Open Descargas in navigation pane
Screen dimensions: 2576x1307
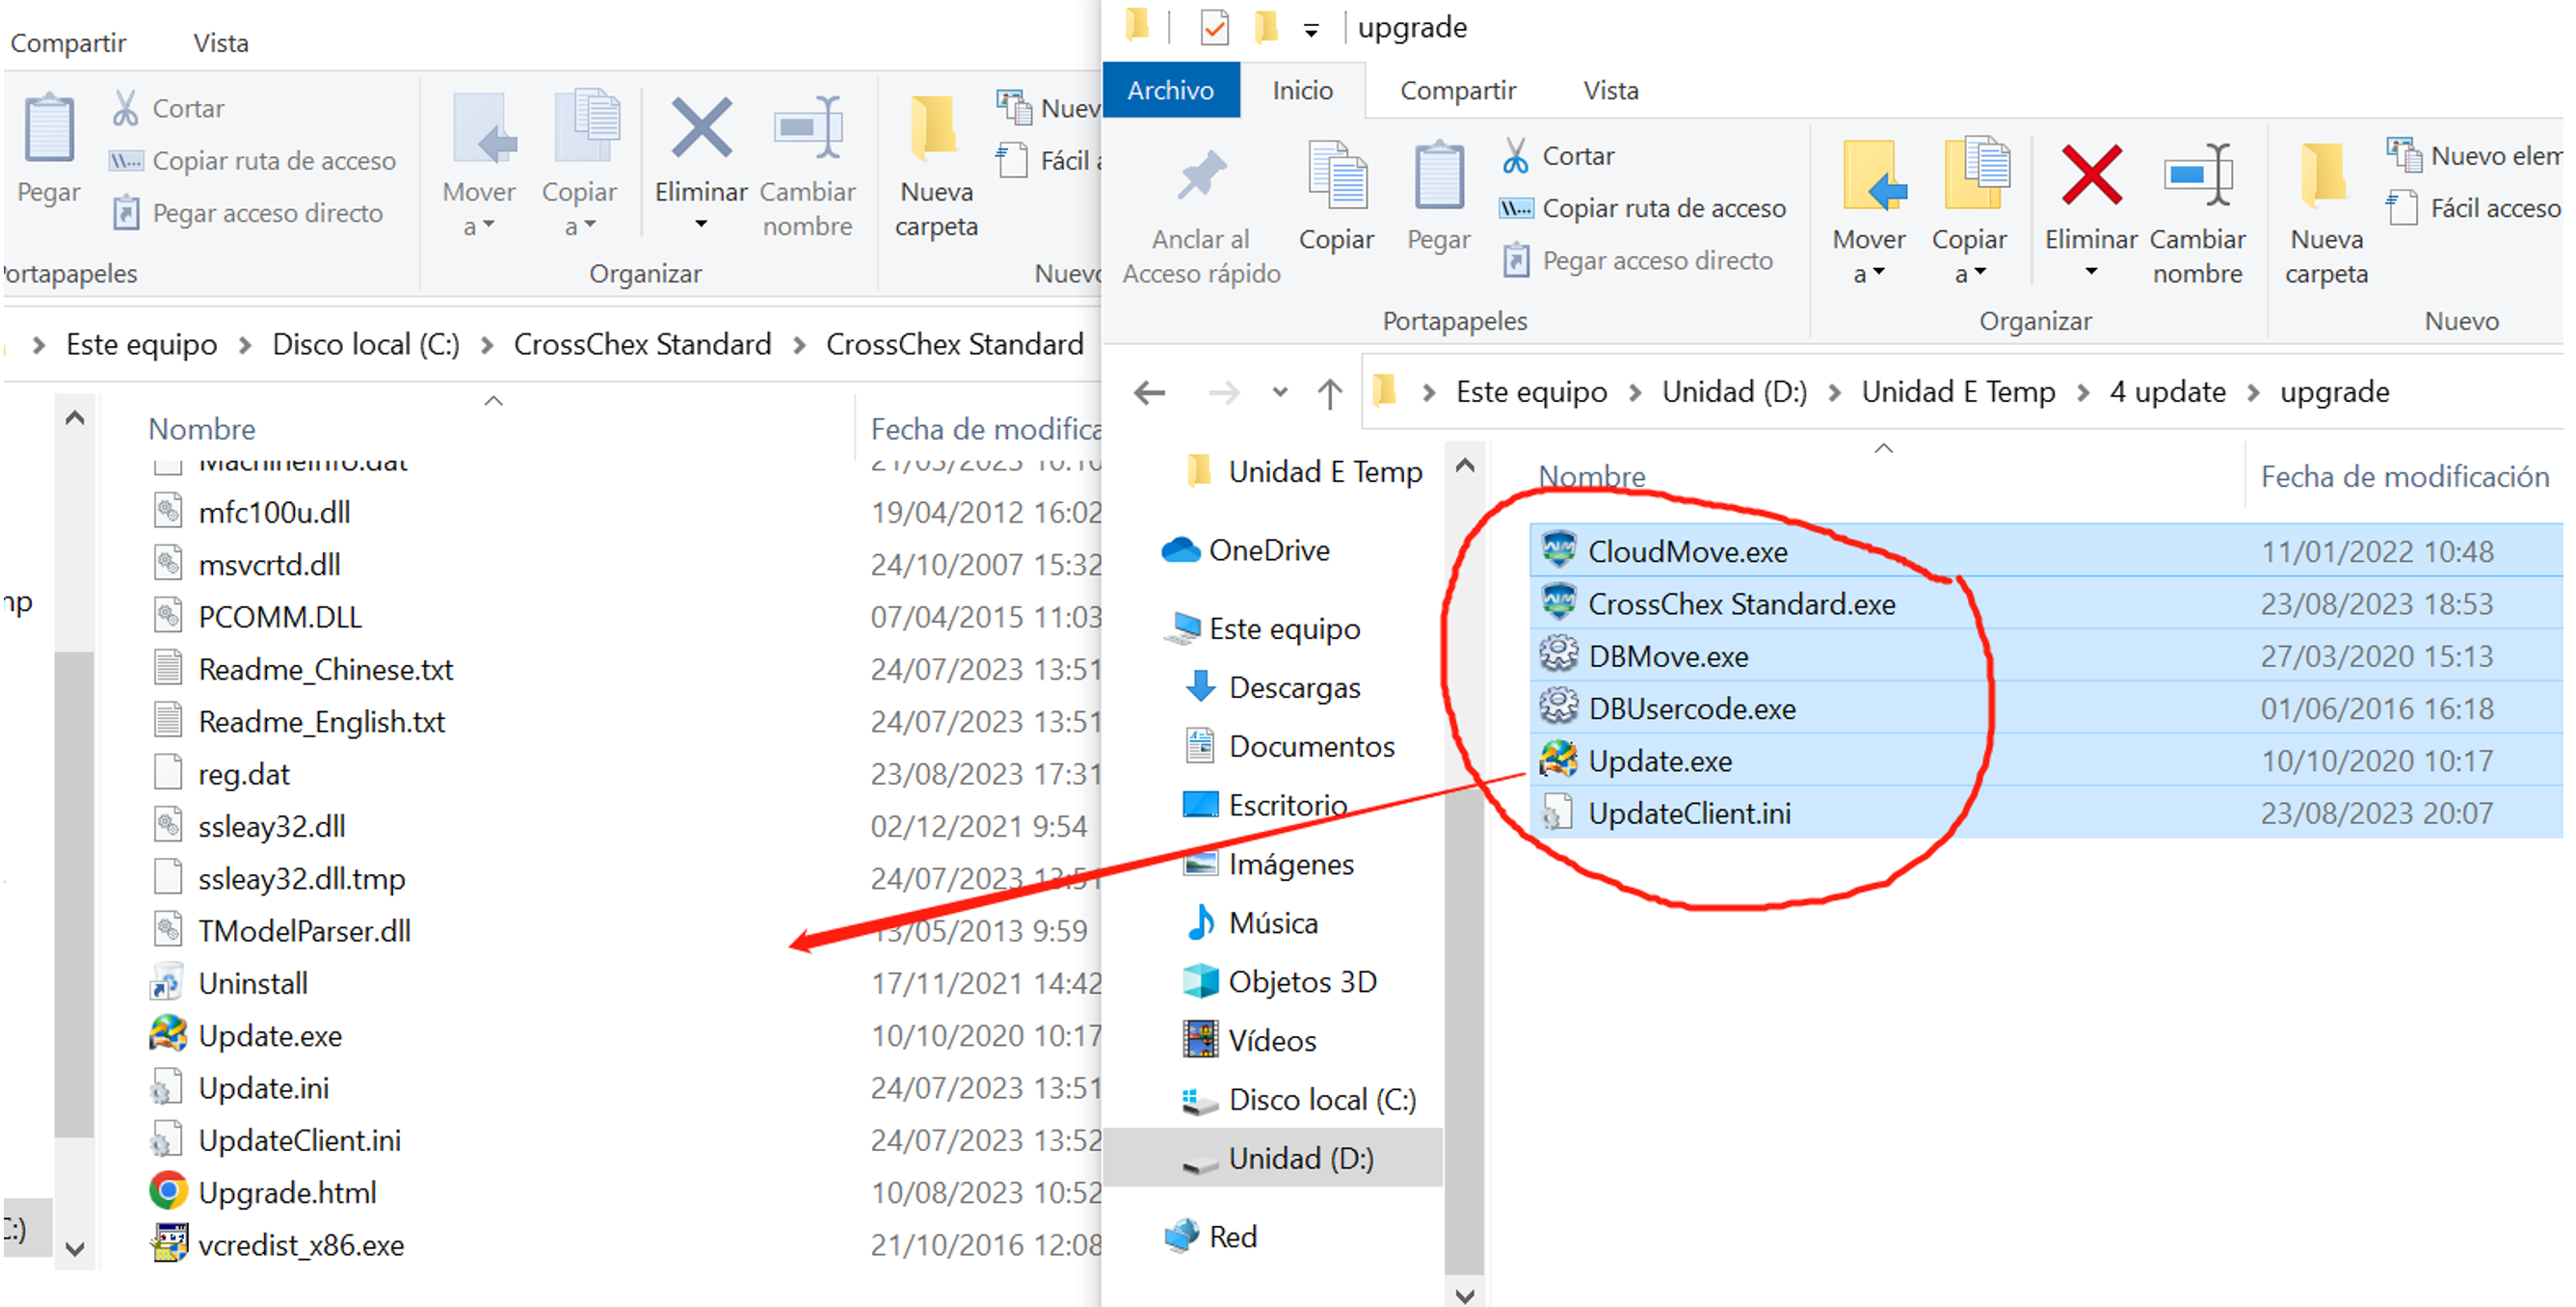point(1272,688)
